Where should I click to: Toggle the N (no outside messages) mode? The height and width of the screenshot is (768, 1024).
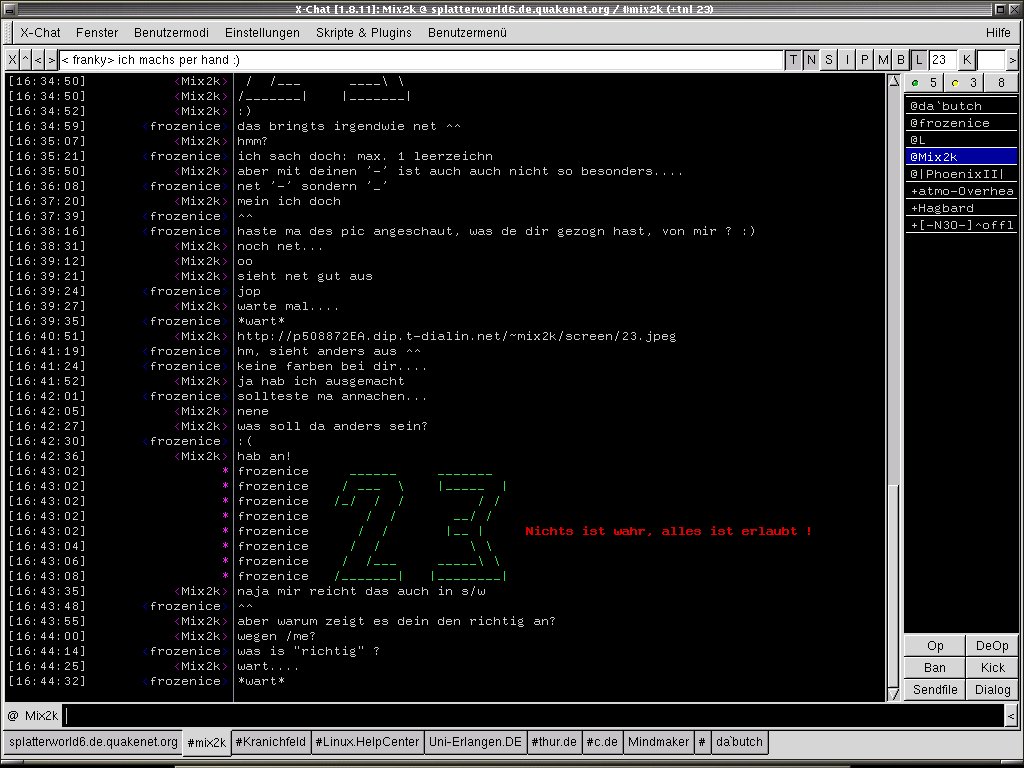[x=811, y=60]
